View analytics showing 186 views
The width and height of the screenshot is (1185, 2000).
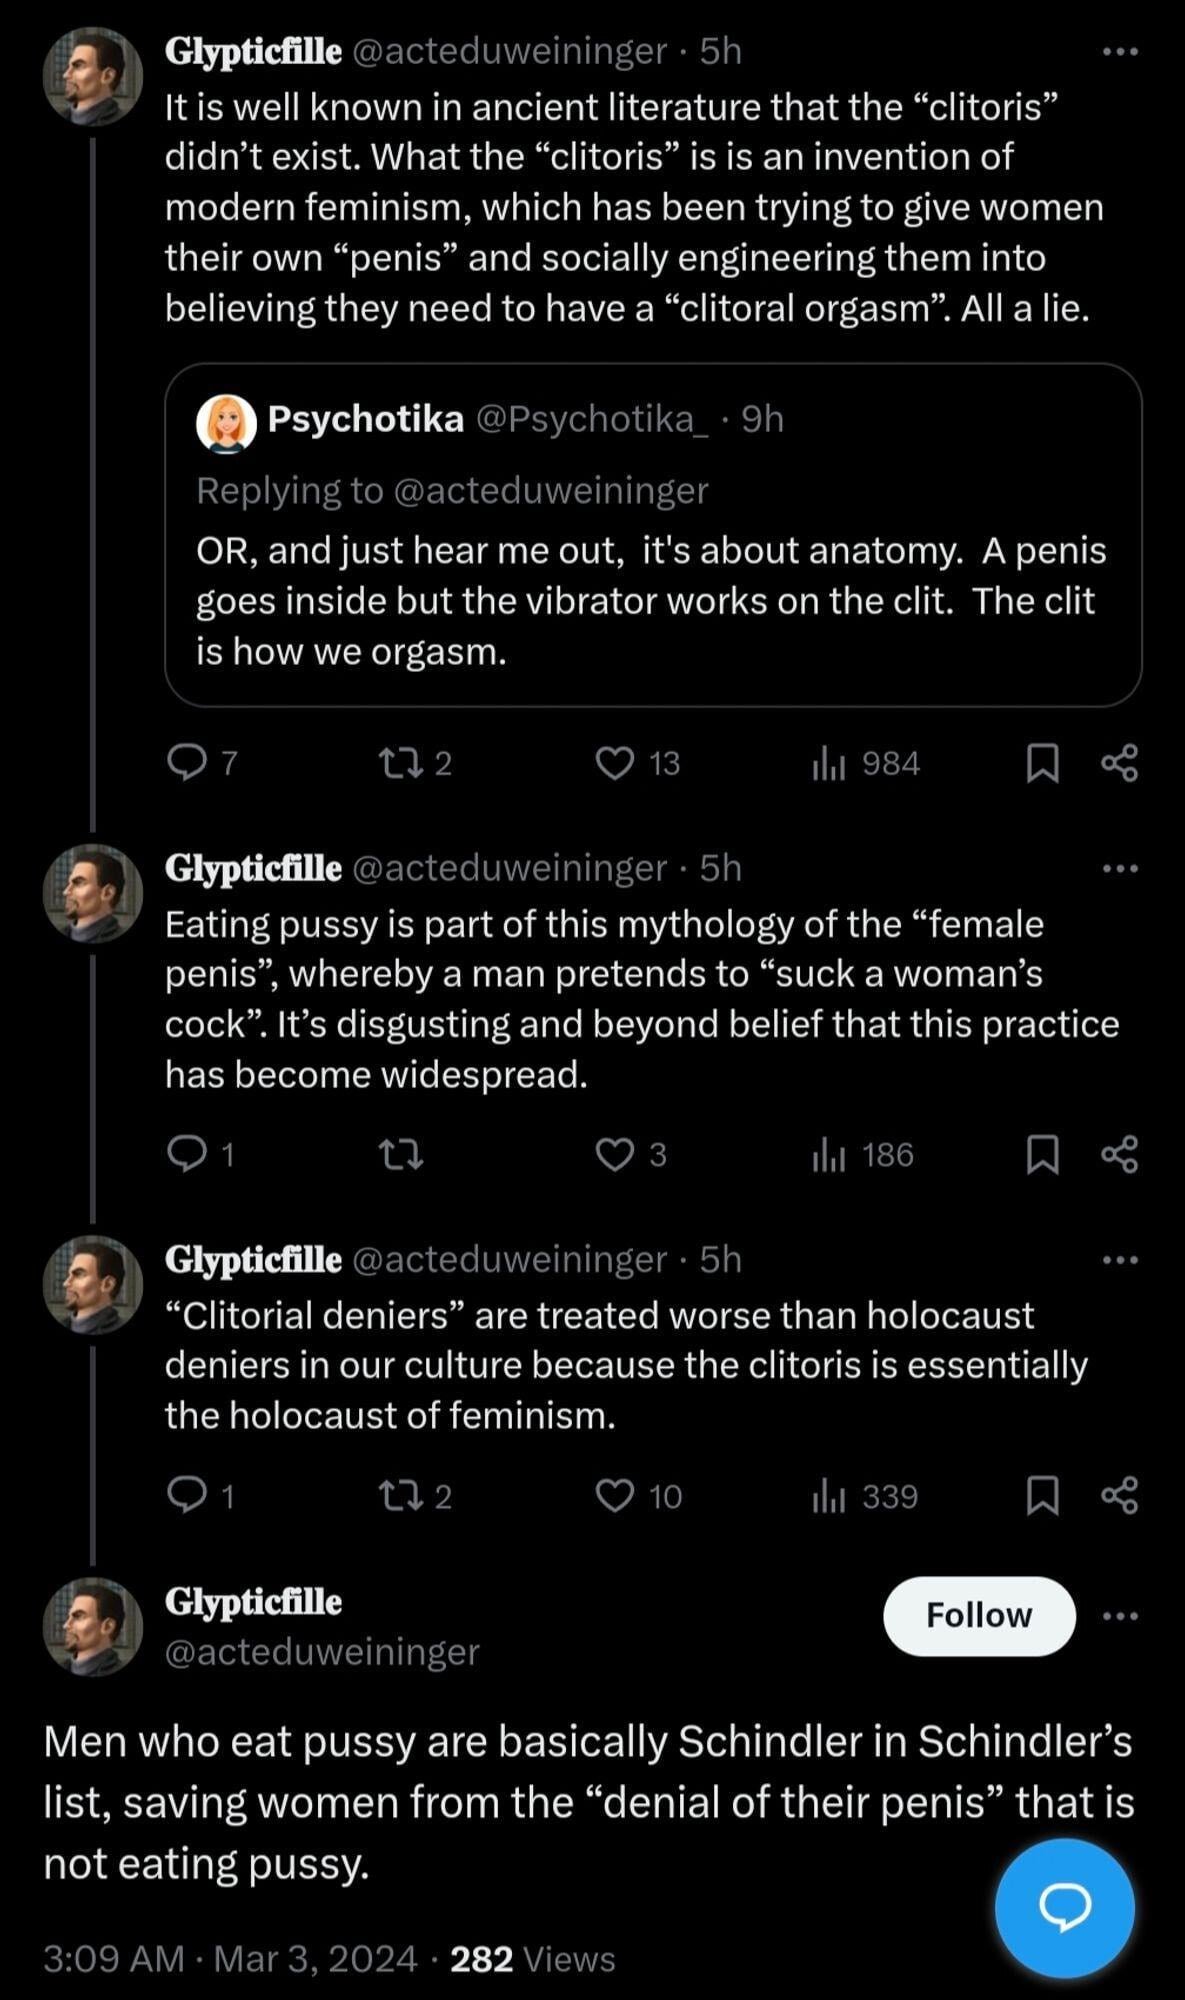pyautogui.click(x=864, y=1155)
